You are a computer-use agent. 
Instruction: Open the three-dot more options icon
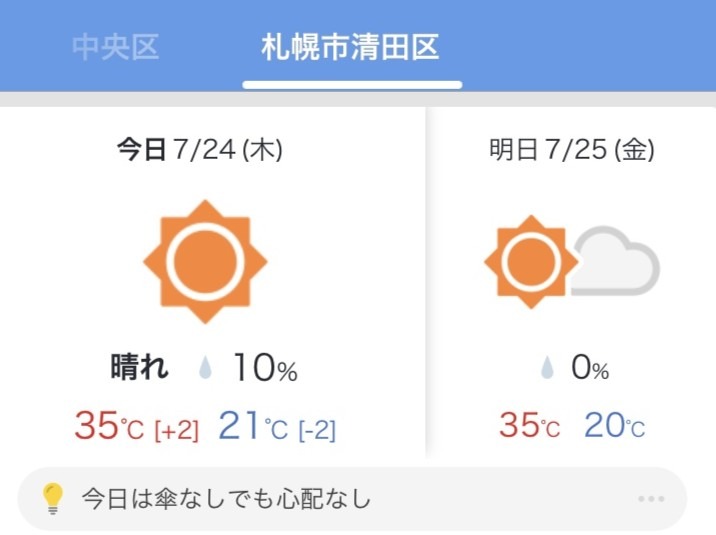[650, 499]
